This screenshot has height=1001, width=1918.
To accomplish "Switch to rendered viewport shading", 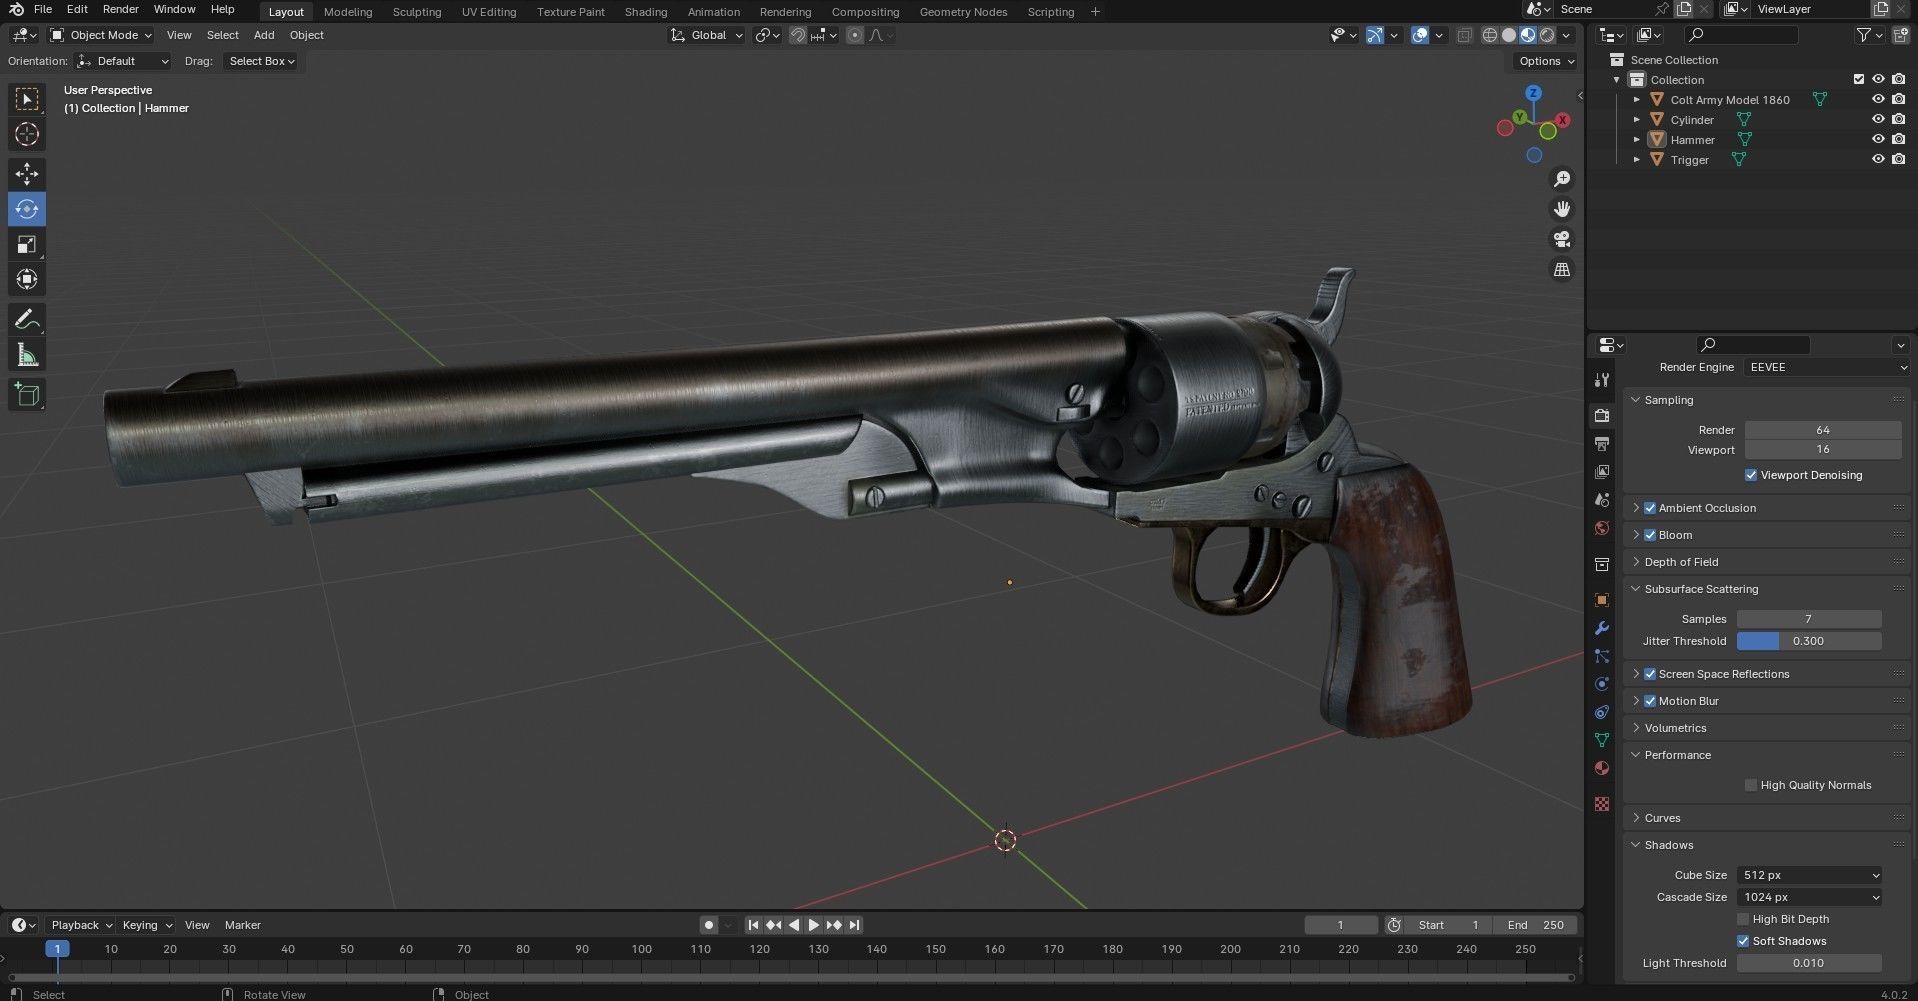I will click(x=1547, y=35).
